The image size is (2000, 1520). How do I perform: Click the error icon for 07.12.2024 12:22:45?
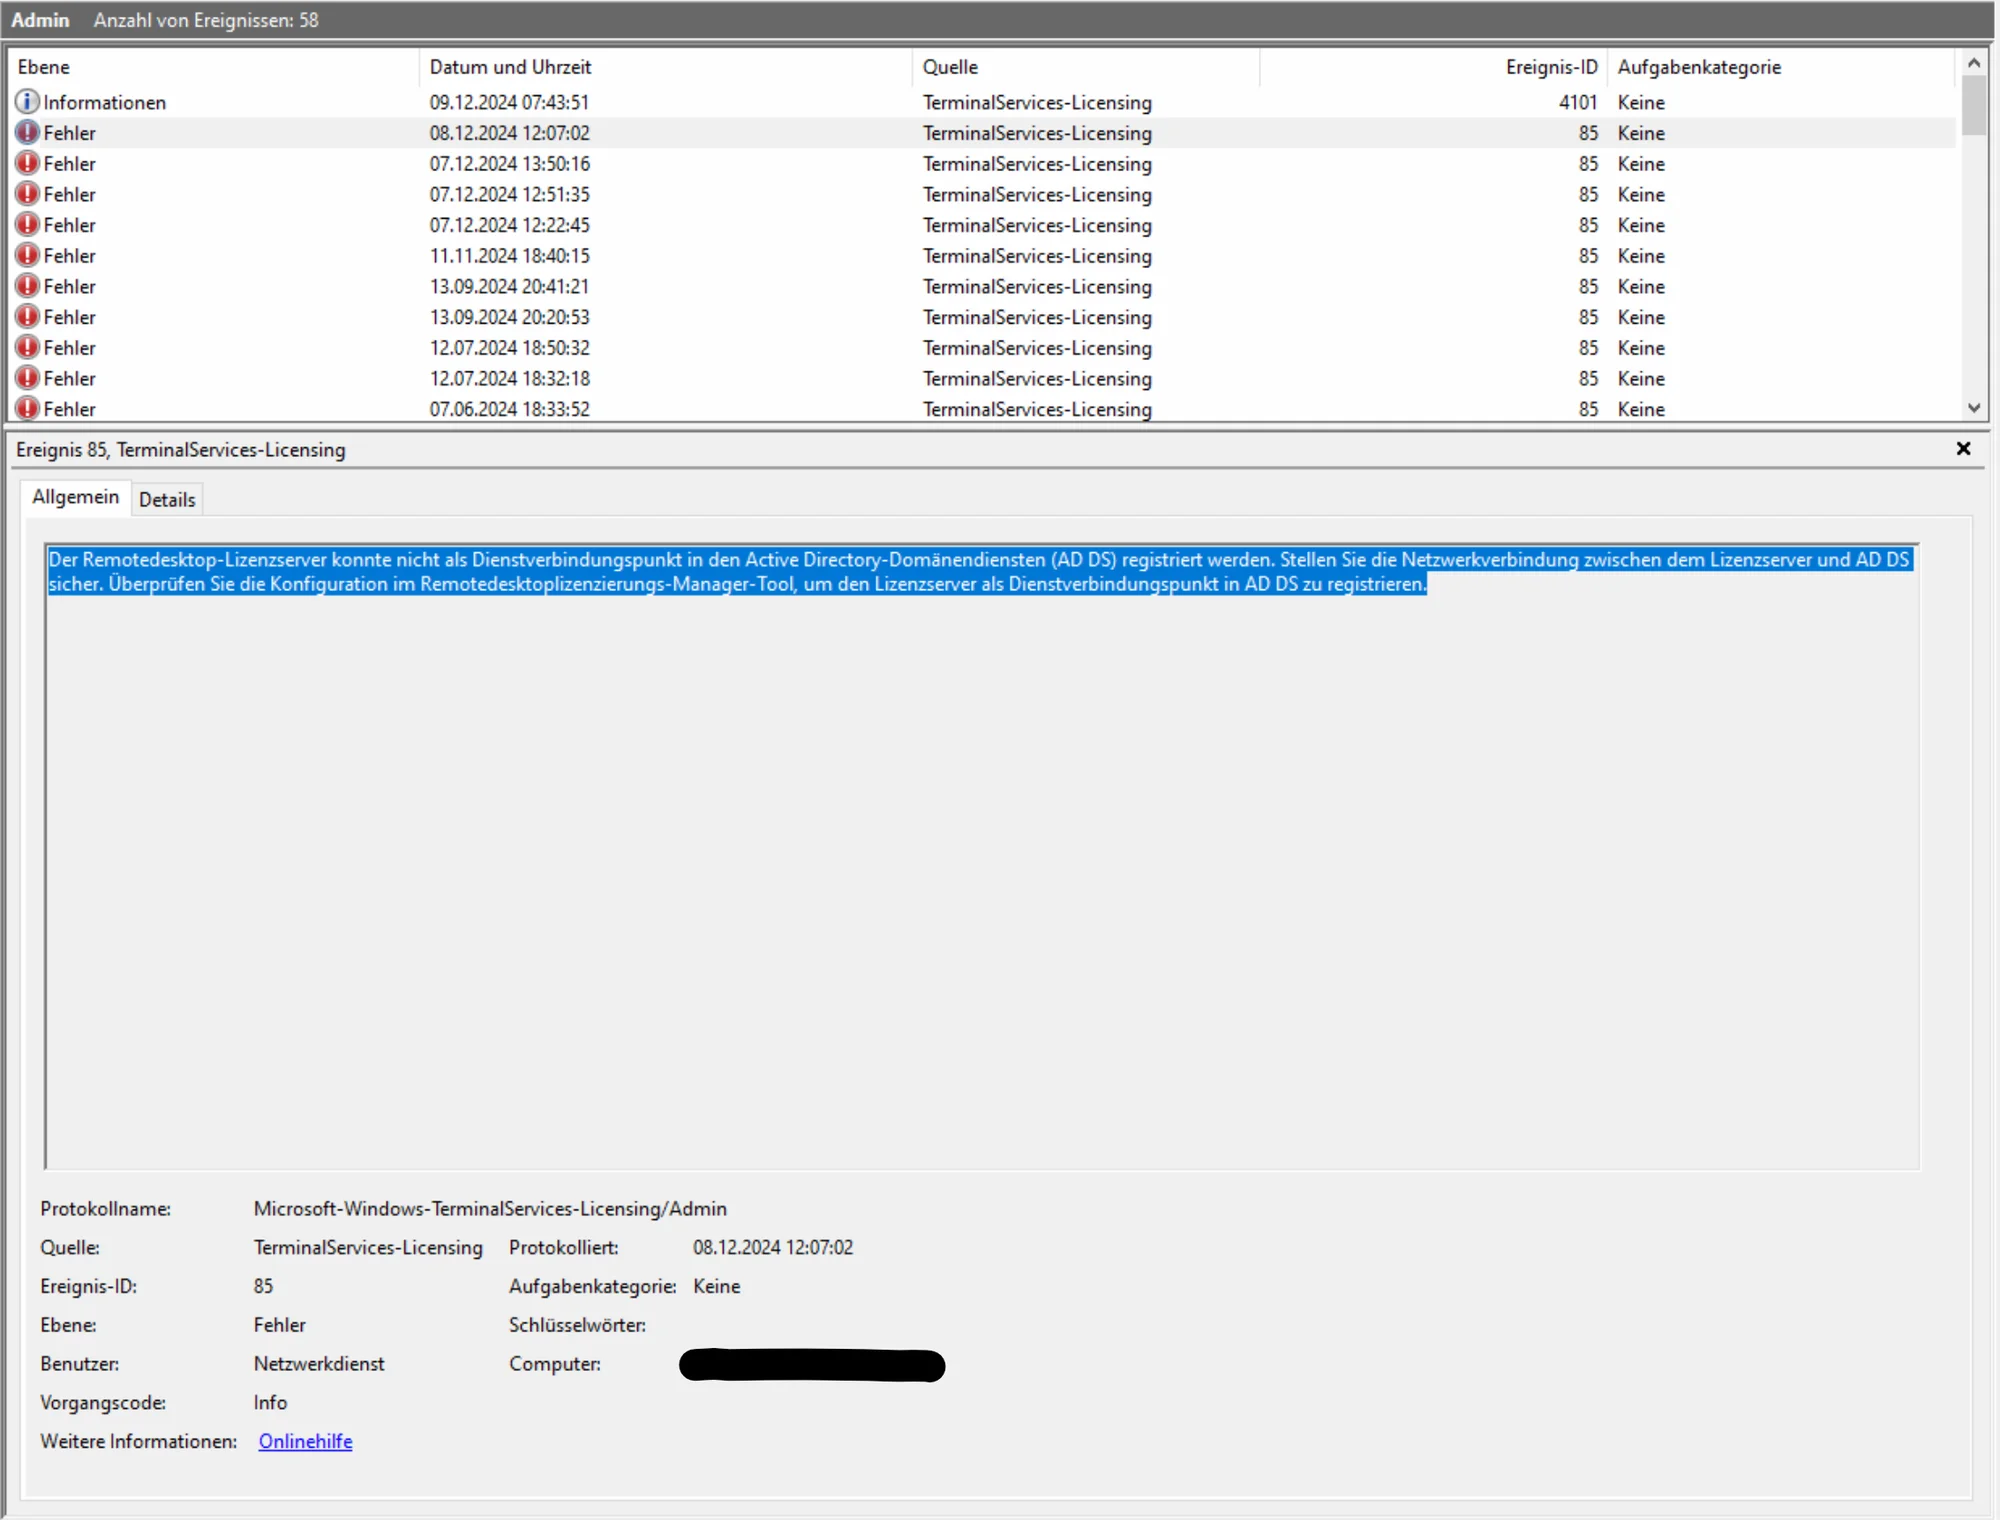click(27, 225)
